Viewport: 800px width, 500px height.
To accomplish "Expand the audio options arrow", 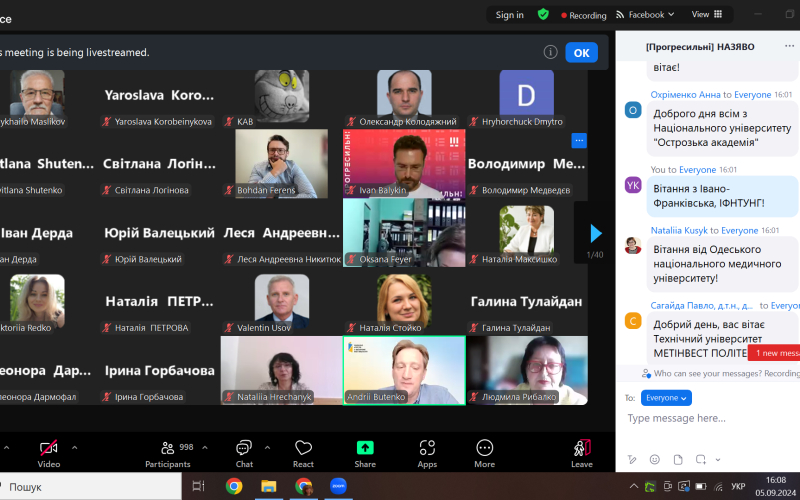I will [x=6, y=447].
